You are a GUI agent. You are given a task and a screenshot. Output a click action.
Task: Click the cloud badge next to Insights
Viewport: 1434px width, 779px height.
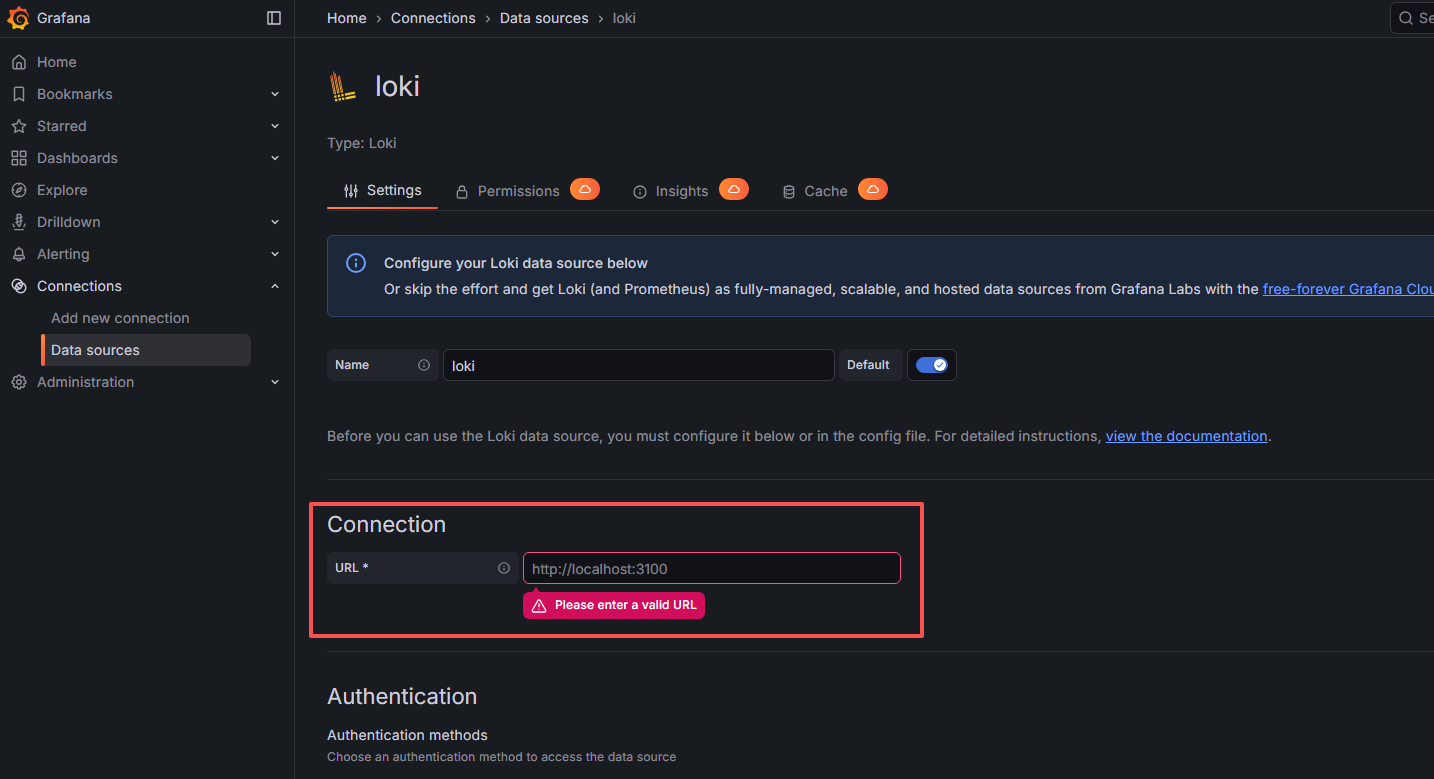click(x=733, y=189)
